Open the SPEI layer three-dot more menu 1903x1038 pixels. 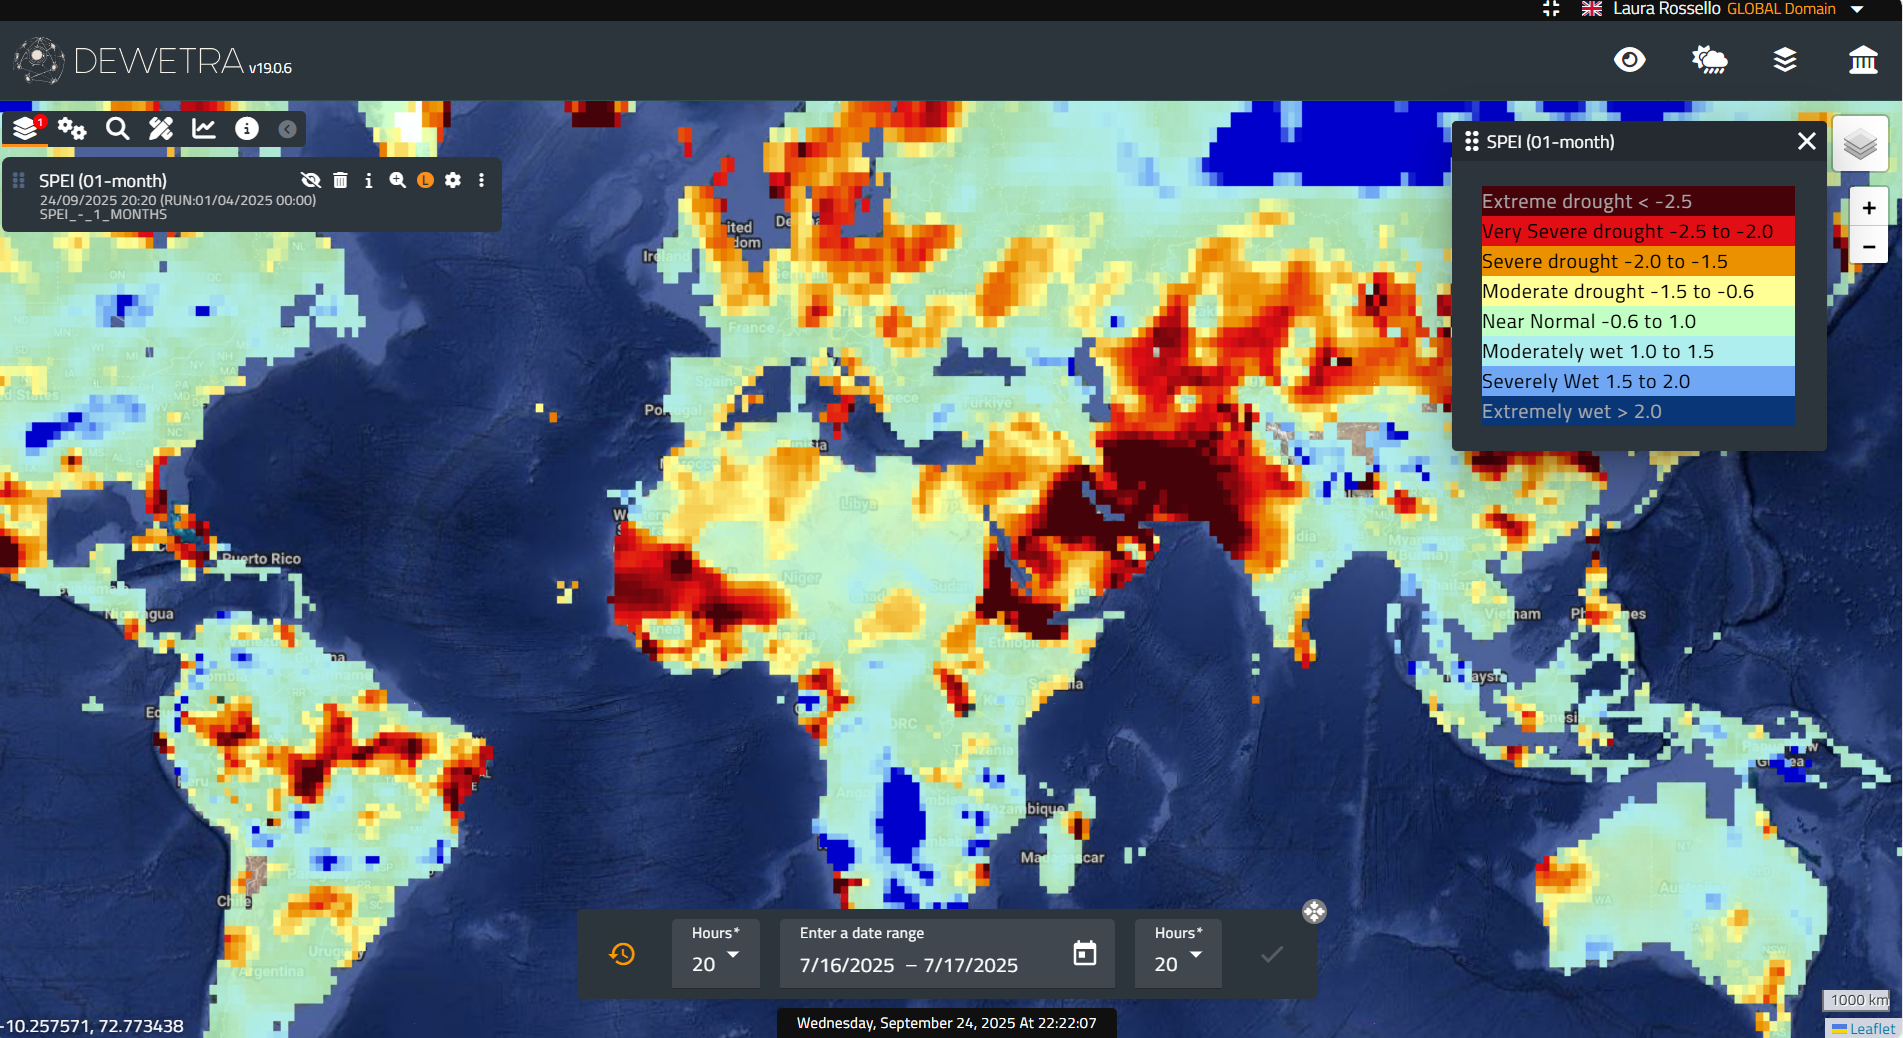point(481,180)
